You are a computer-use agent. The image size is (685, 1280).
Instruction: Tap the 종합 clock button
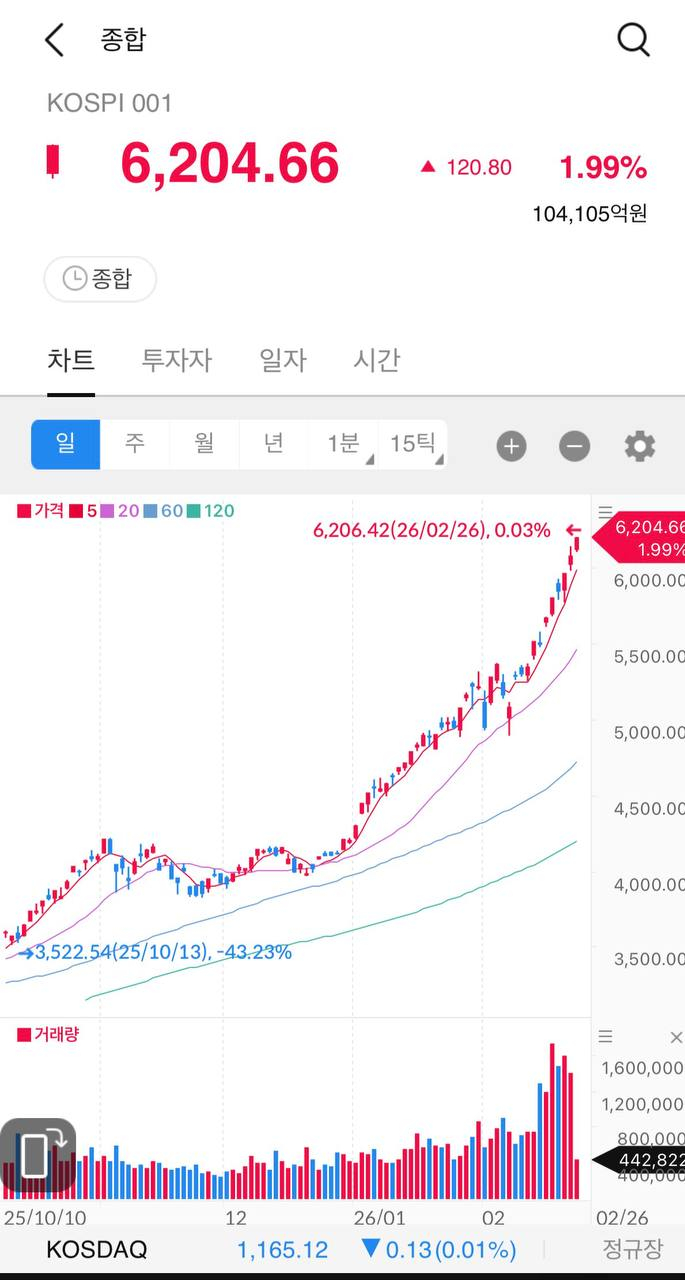tap(100, 279)
